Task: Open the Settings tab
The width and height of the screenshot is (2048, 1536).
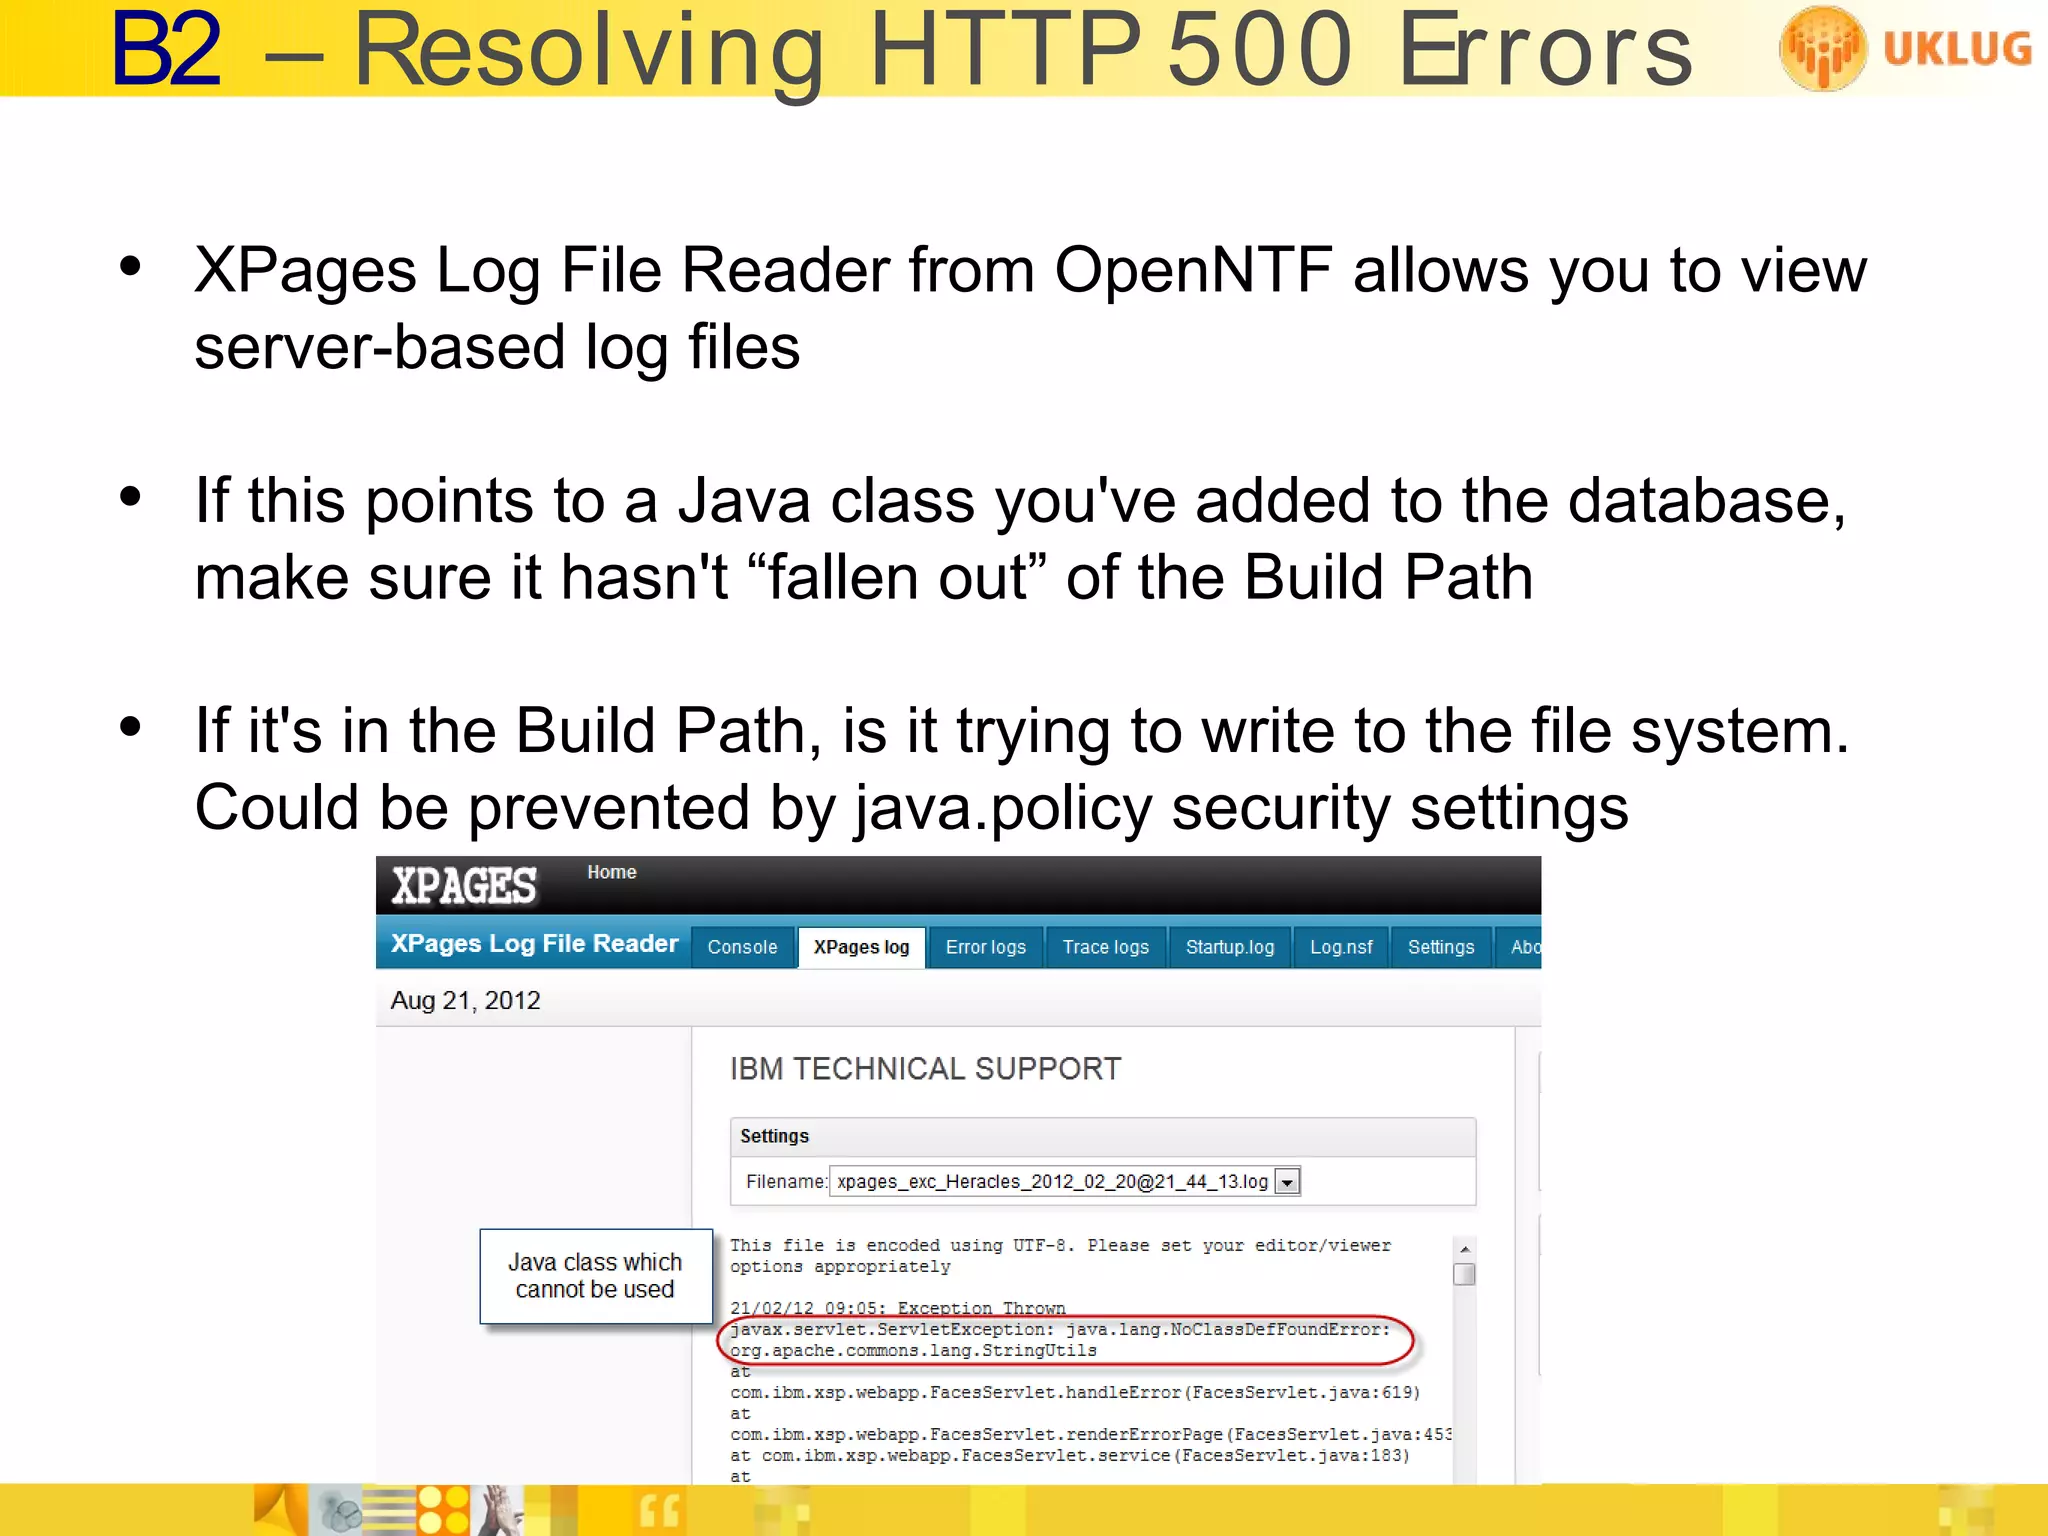Action: [1440, 947]
